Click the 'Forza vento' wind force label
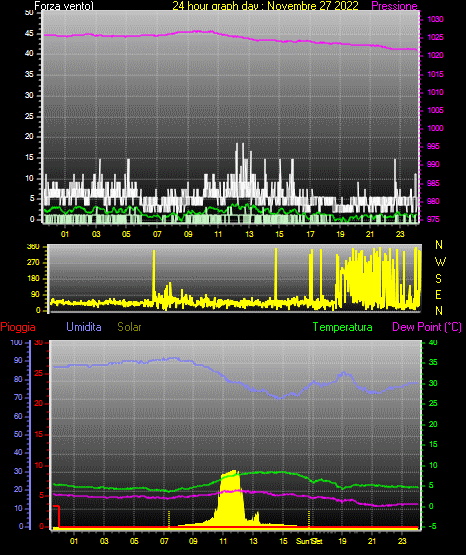Image resolution: width=466 pixels, height=555 pixels. pos(64,6)
